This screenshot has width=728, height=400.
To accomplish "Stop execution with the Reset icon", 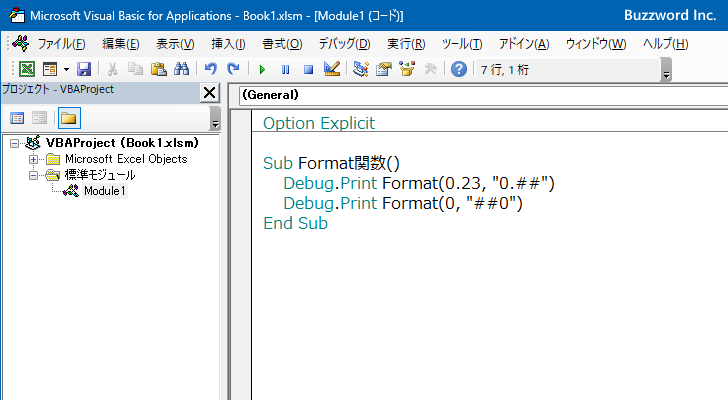I will [308, 70].
